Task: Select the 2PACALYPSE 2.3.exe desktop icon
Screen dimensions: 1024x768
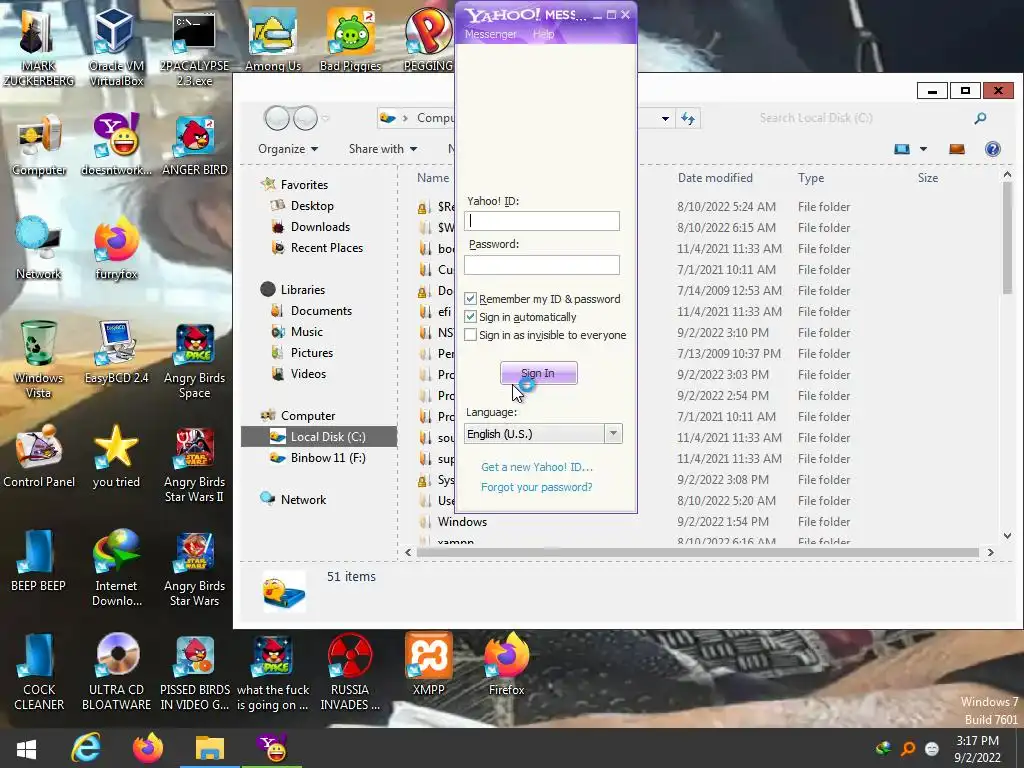Action: coord(194,47)
